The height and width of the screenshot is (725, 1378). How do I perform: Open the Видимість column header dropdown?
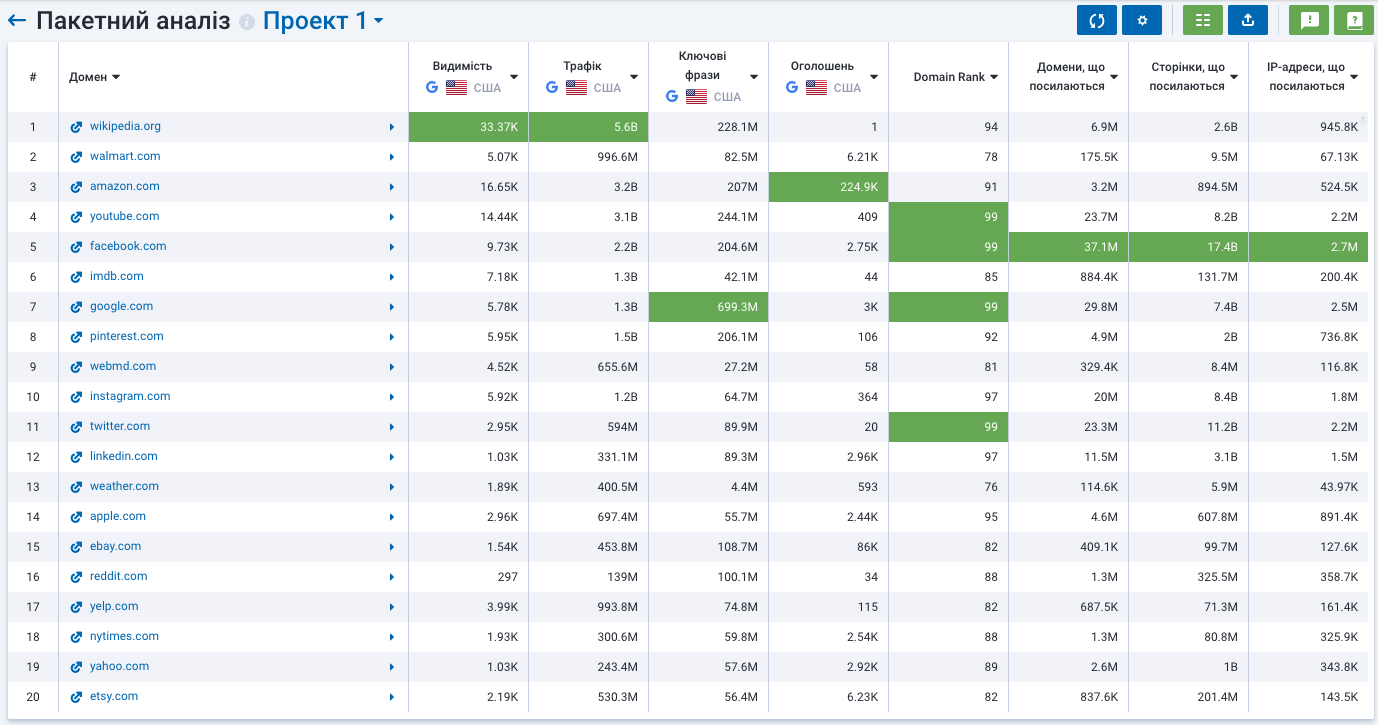click(513, 77)
